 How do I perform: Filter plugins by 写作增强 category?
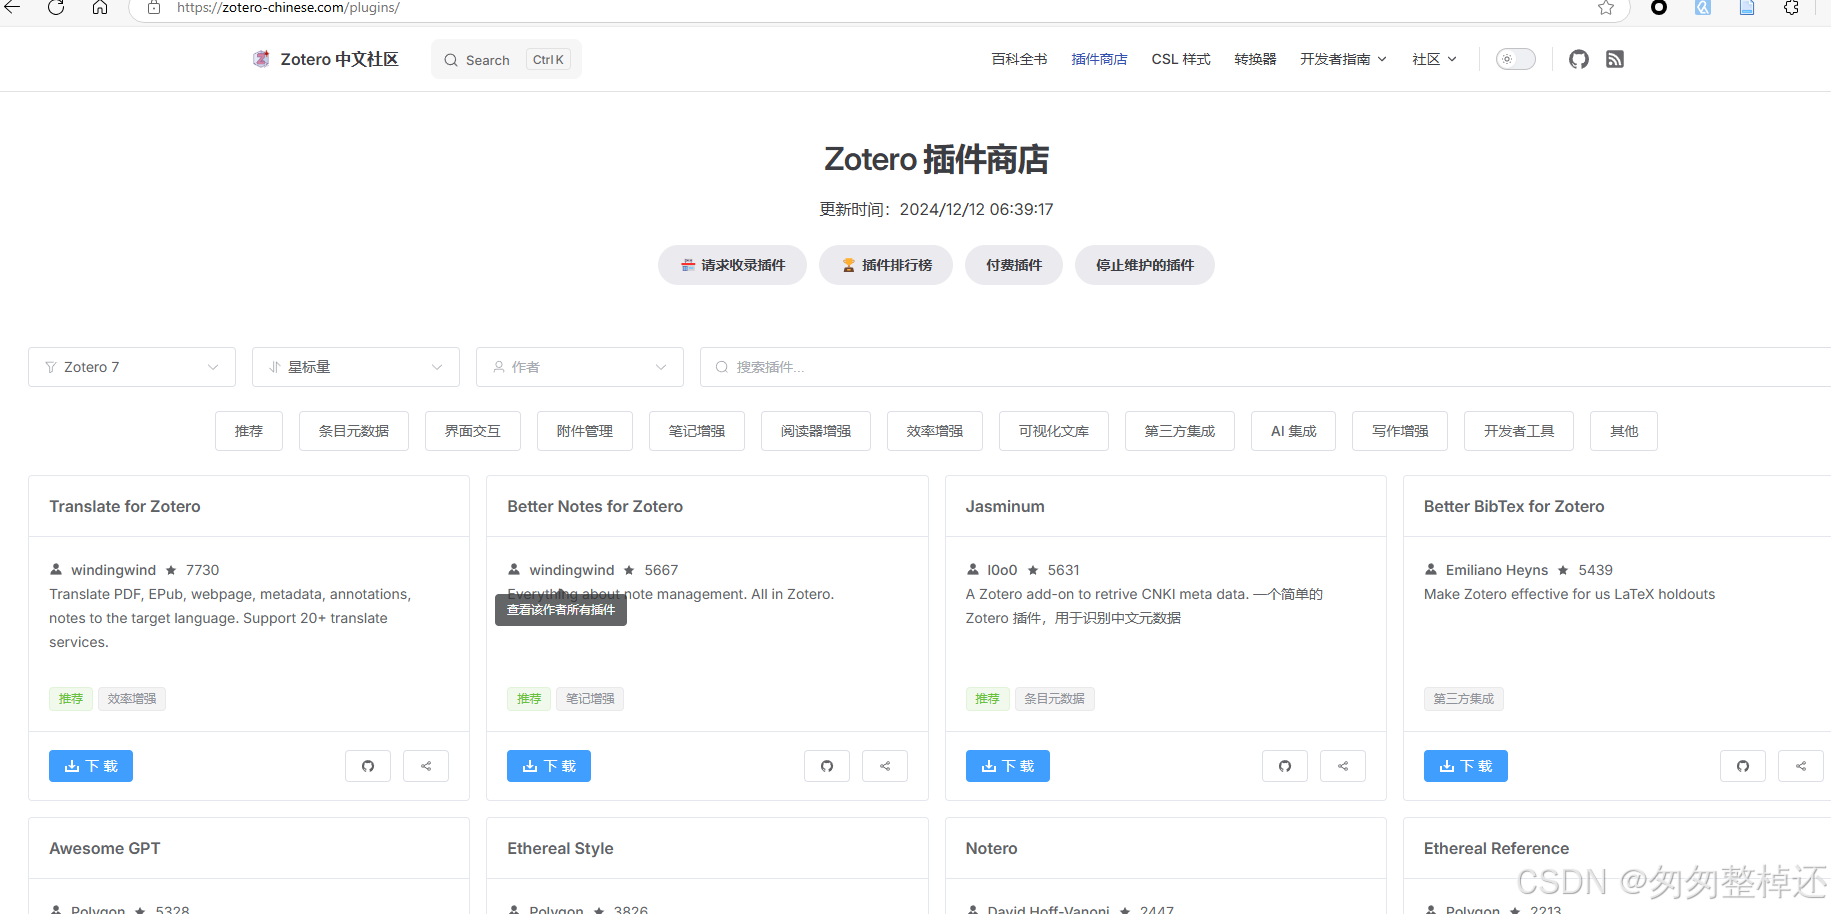1400,431
